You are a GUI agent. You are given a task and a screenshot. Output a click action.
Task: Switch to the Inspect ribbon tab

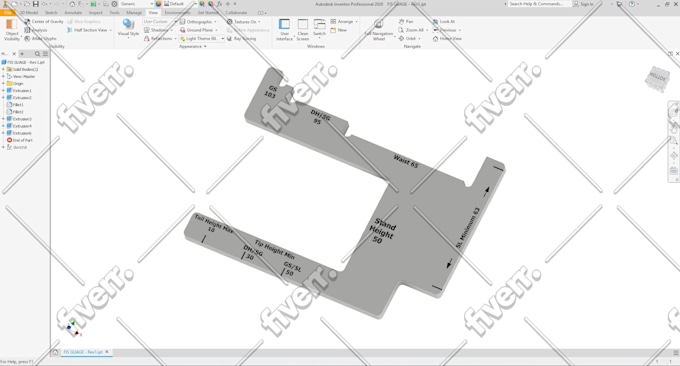click(x=95, y=13)
